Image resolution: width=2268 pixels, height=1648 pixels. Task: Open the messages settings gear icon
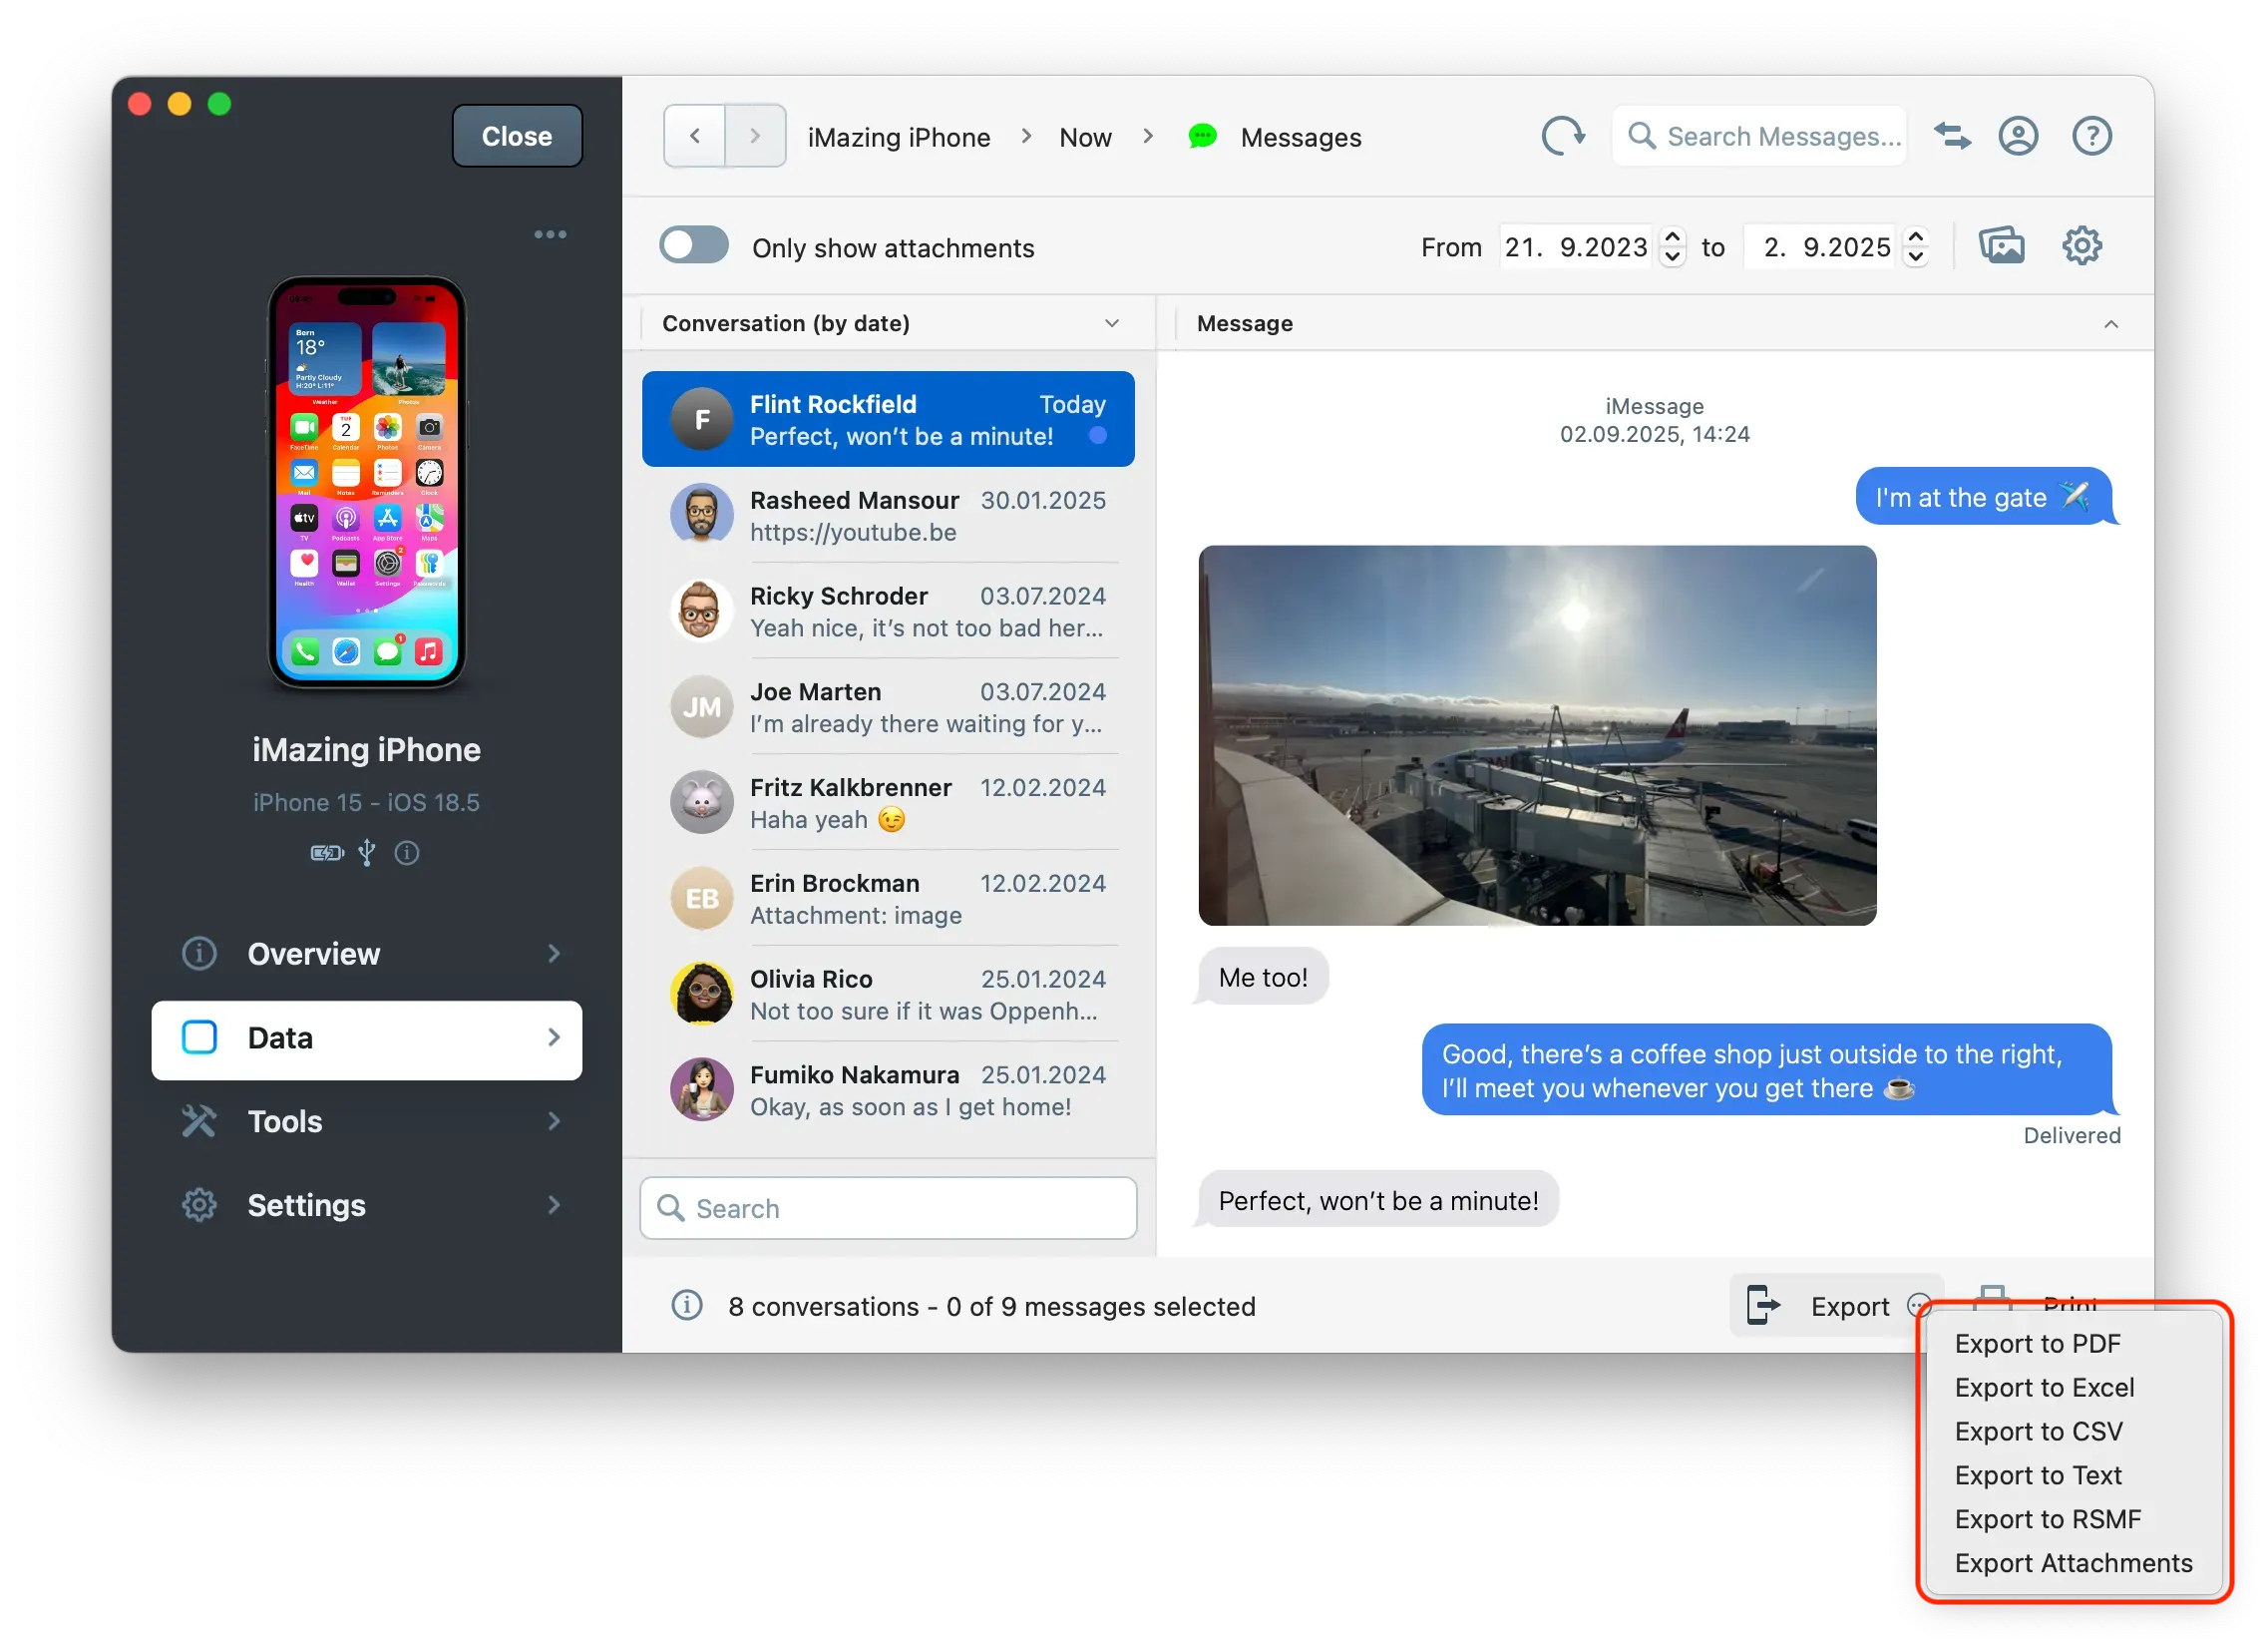2082,245
